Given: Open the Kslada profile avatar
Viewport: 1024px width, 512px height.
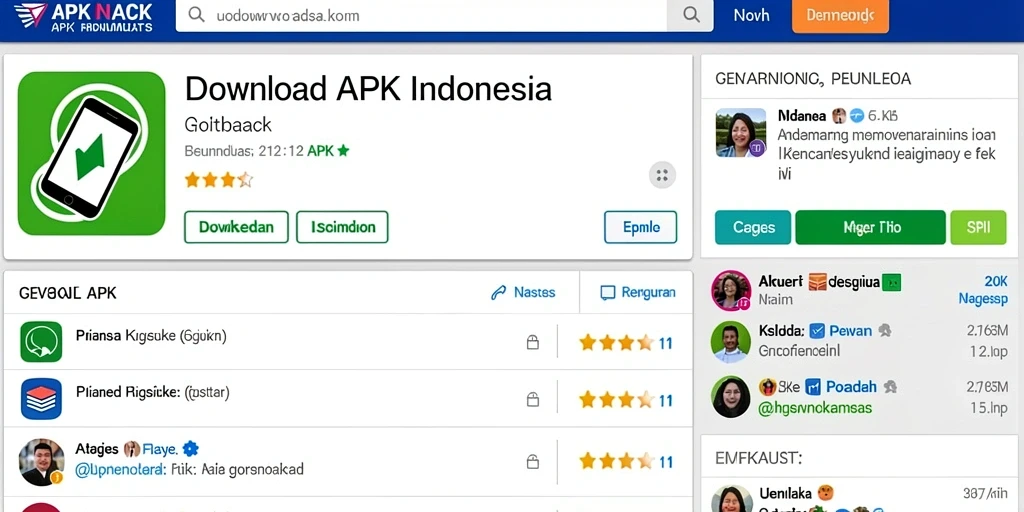Looking at the screenshot, I should tap(731, 342).
